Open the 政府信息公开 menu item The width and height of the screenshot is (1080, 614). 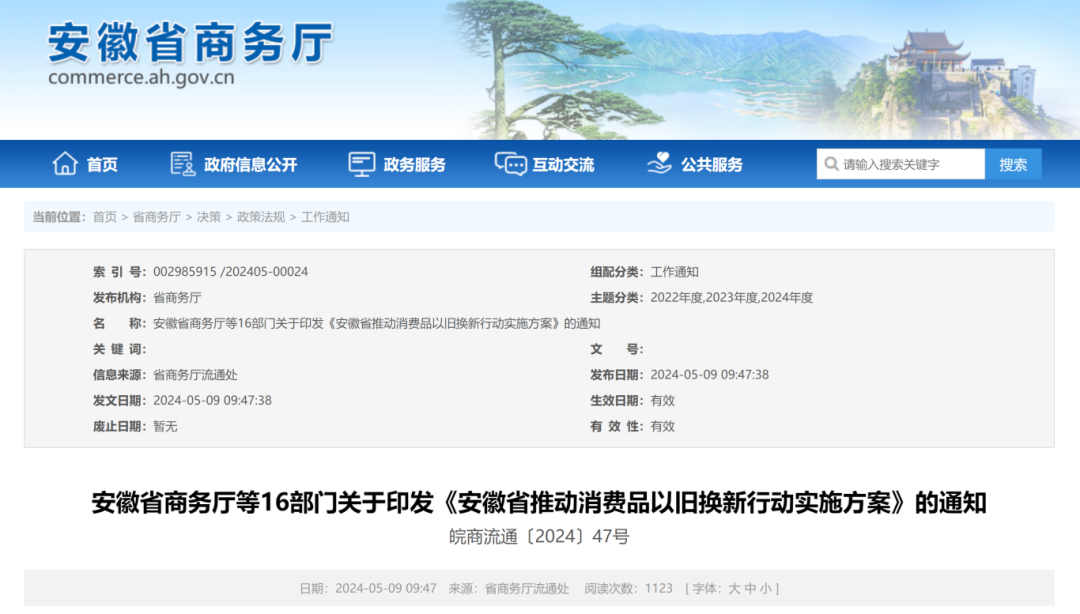click(x=250, y=165)
